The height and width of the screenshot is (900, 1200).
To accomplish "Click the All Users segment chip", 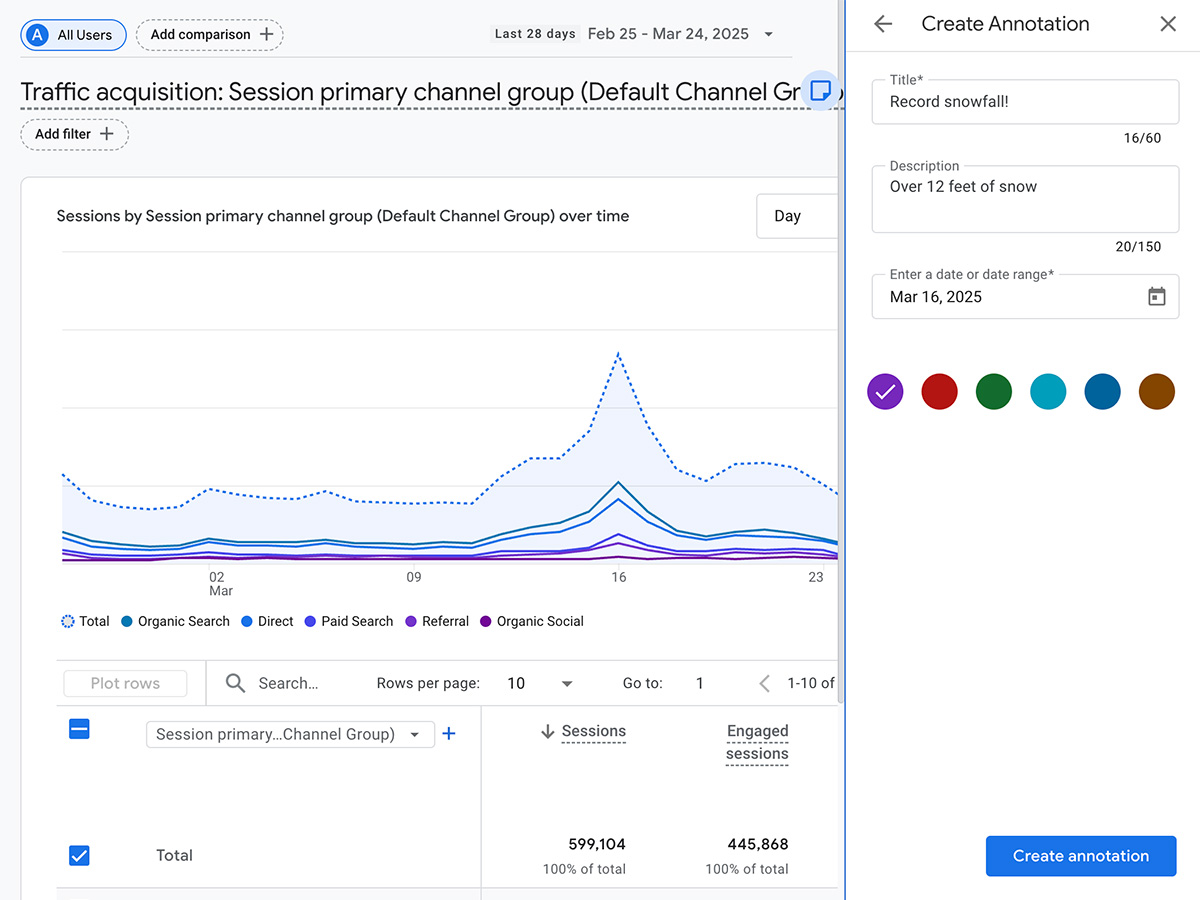I will point(73,35).
